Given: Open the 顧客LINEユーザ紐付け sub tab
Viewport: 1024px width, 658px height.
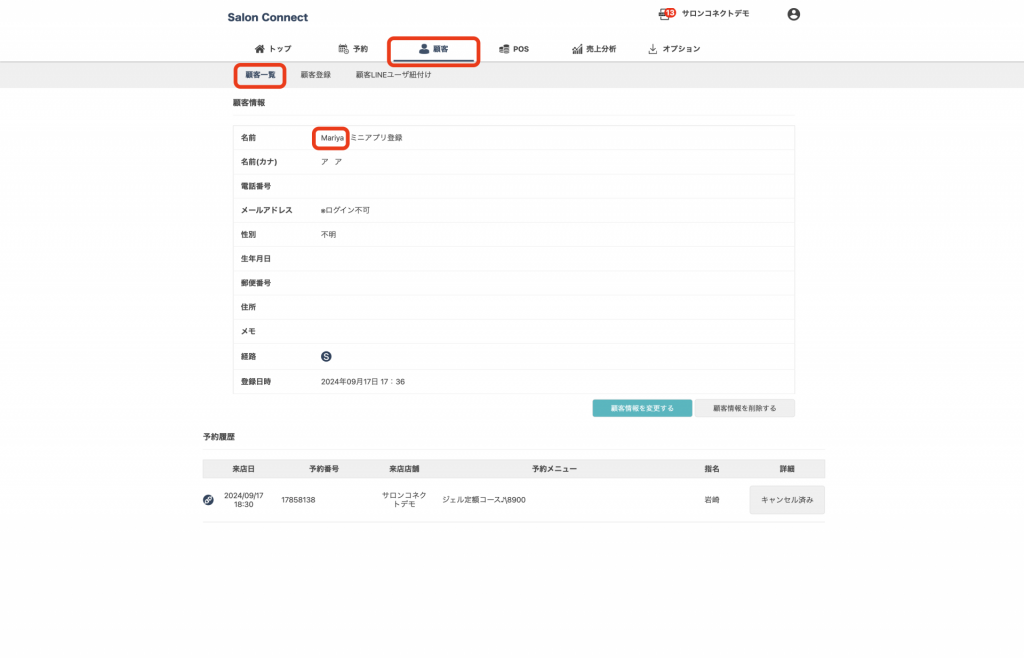Looking at the screenshot, I should [393, 75].
